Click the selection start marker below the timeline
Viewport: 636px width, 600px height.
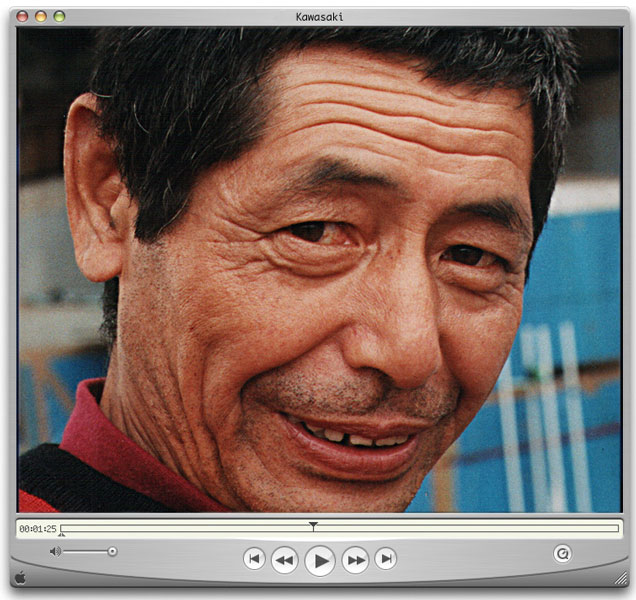61,535
